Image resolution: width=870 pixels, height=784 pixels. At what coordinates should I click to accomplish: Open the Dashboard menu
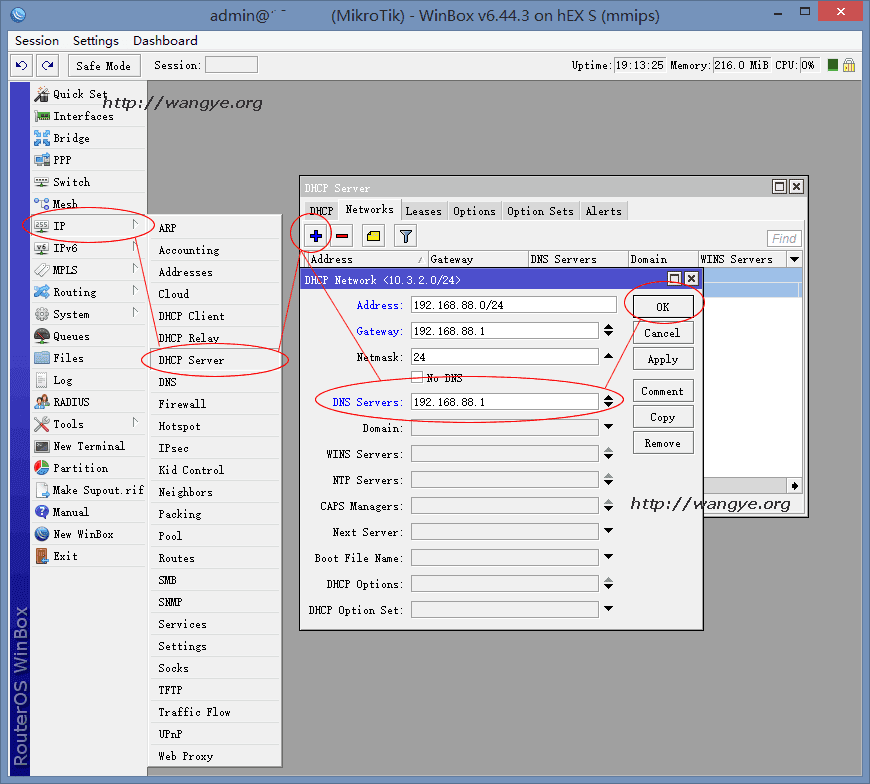point(165,41)
